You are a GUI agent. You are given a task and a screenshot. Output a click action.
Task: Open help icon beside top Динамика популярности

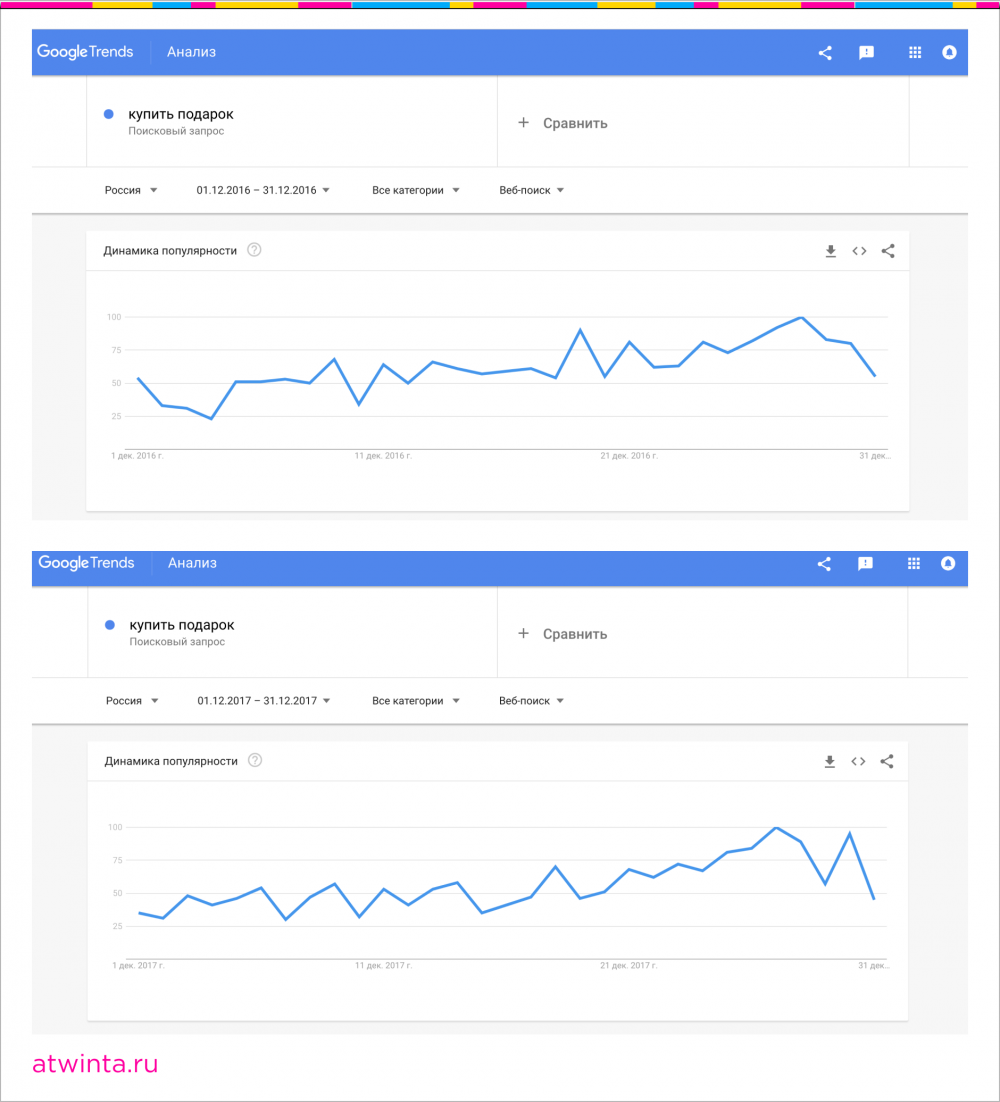[254, 250]
